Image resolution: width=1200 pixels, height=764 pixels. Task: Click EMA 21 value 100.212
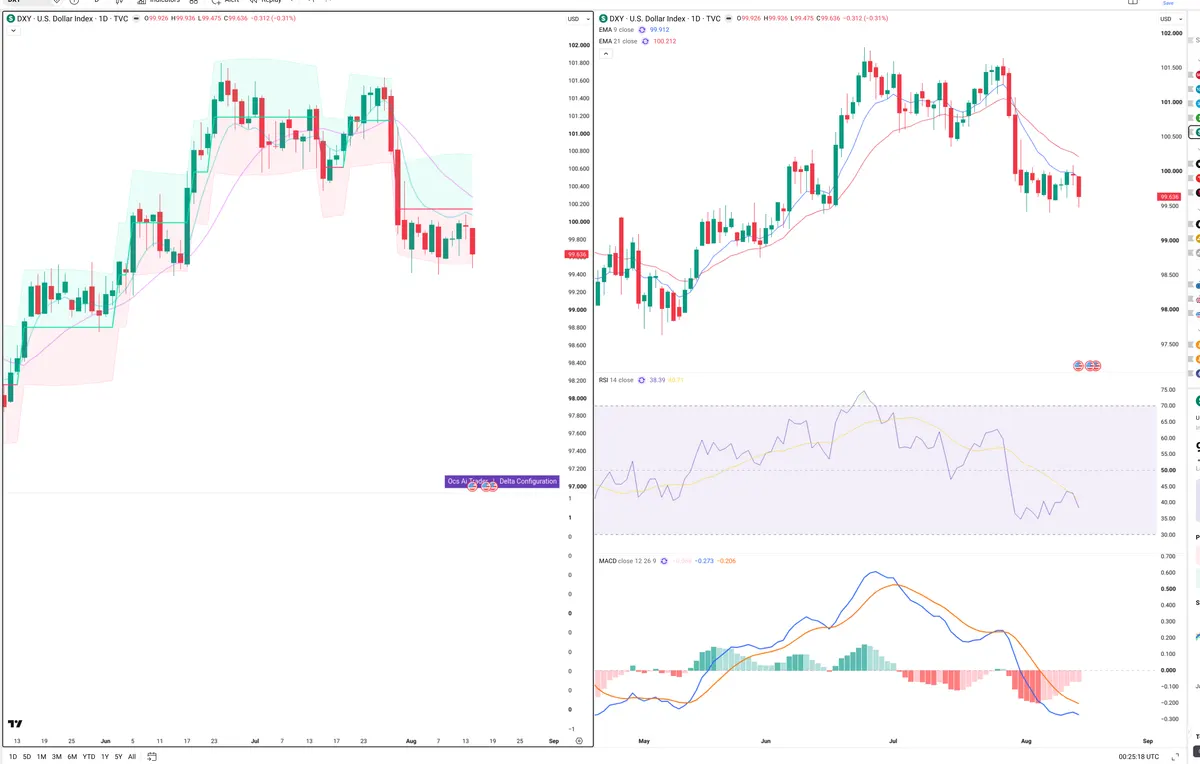tap(664, 41)
